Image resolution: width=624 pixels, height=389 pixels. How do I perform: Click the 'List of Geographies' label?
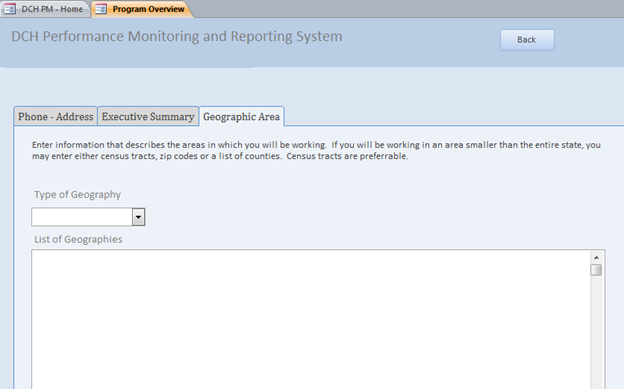coord(78,239)
